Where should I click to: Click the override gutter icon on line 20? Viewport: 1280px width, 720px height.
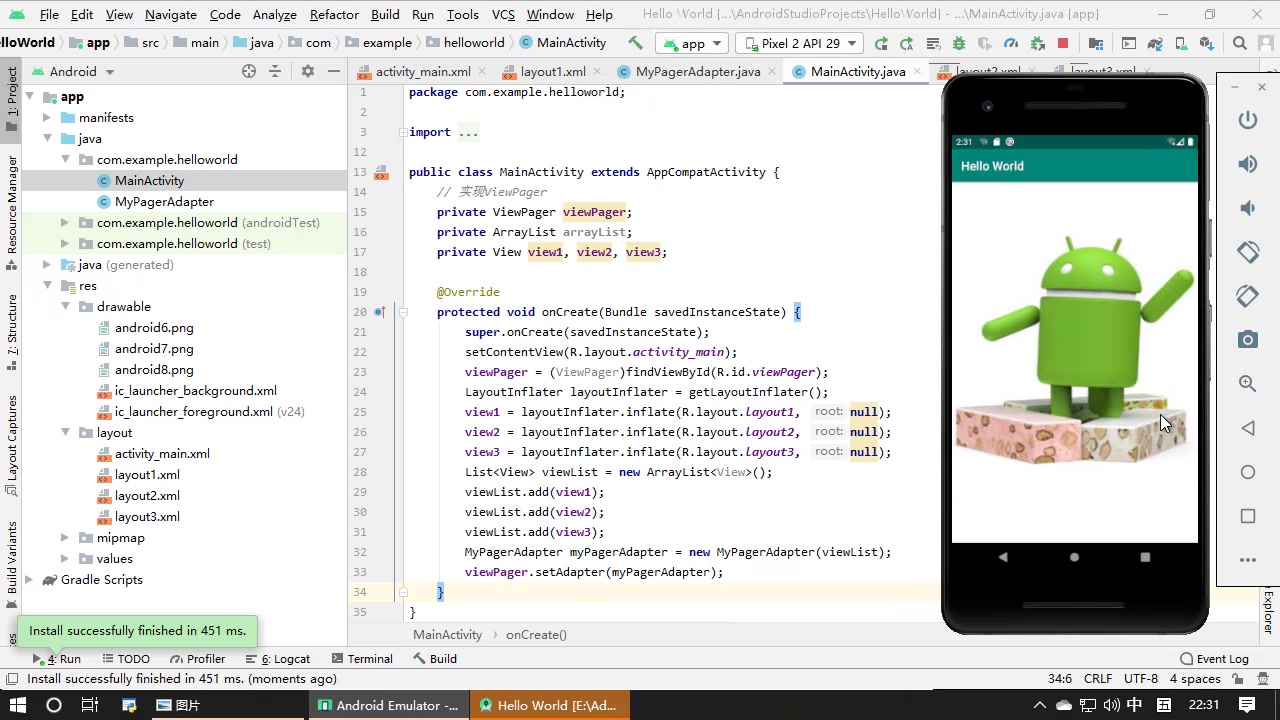point(380,312)
